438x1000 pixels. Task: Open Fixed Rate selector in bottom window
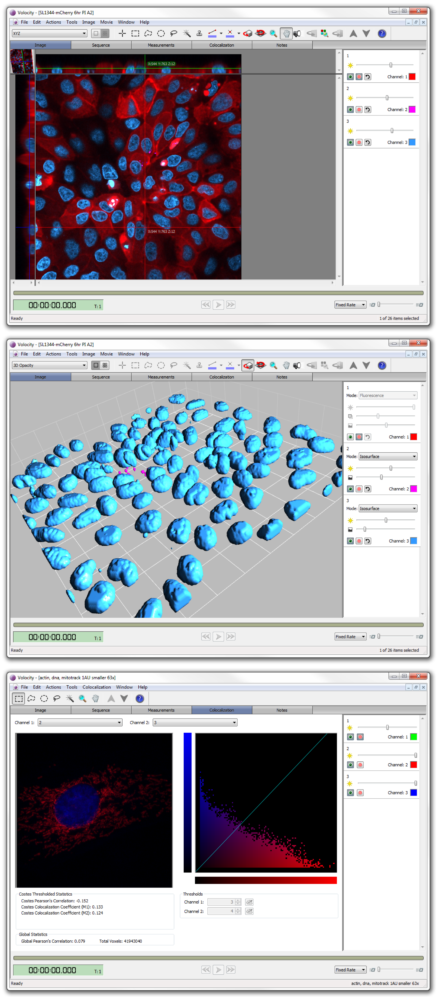coord(350,970)
